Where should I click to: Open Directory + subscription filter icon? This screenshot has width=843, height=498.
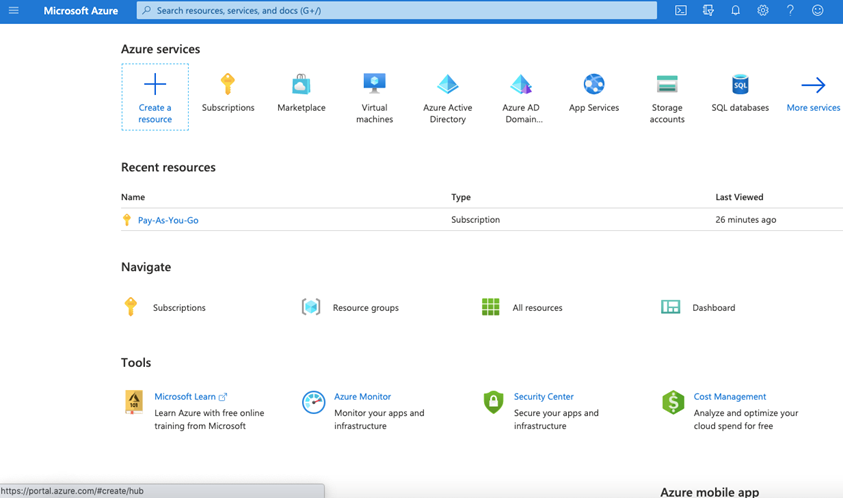click(x=708, y=10)
